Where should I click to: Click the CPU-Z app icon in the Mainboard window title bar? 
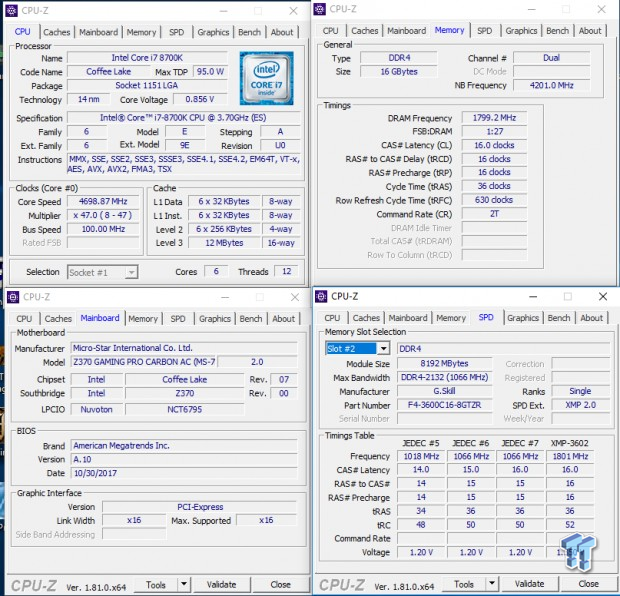(13, 297)
